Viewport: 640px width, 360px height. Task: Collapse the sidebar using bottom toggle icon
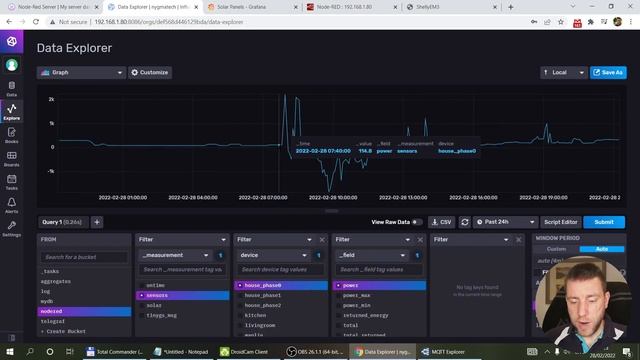click(x=11, y=338)
